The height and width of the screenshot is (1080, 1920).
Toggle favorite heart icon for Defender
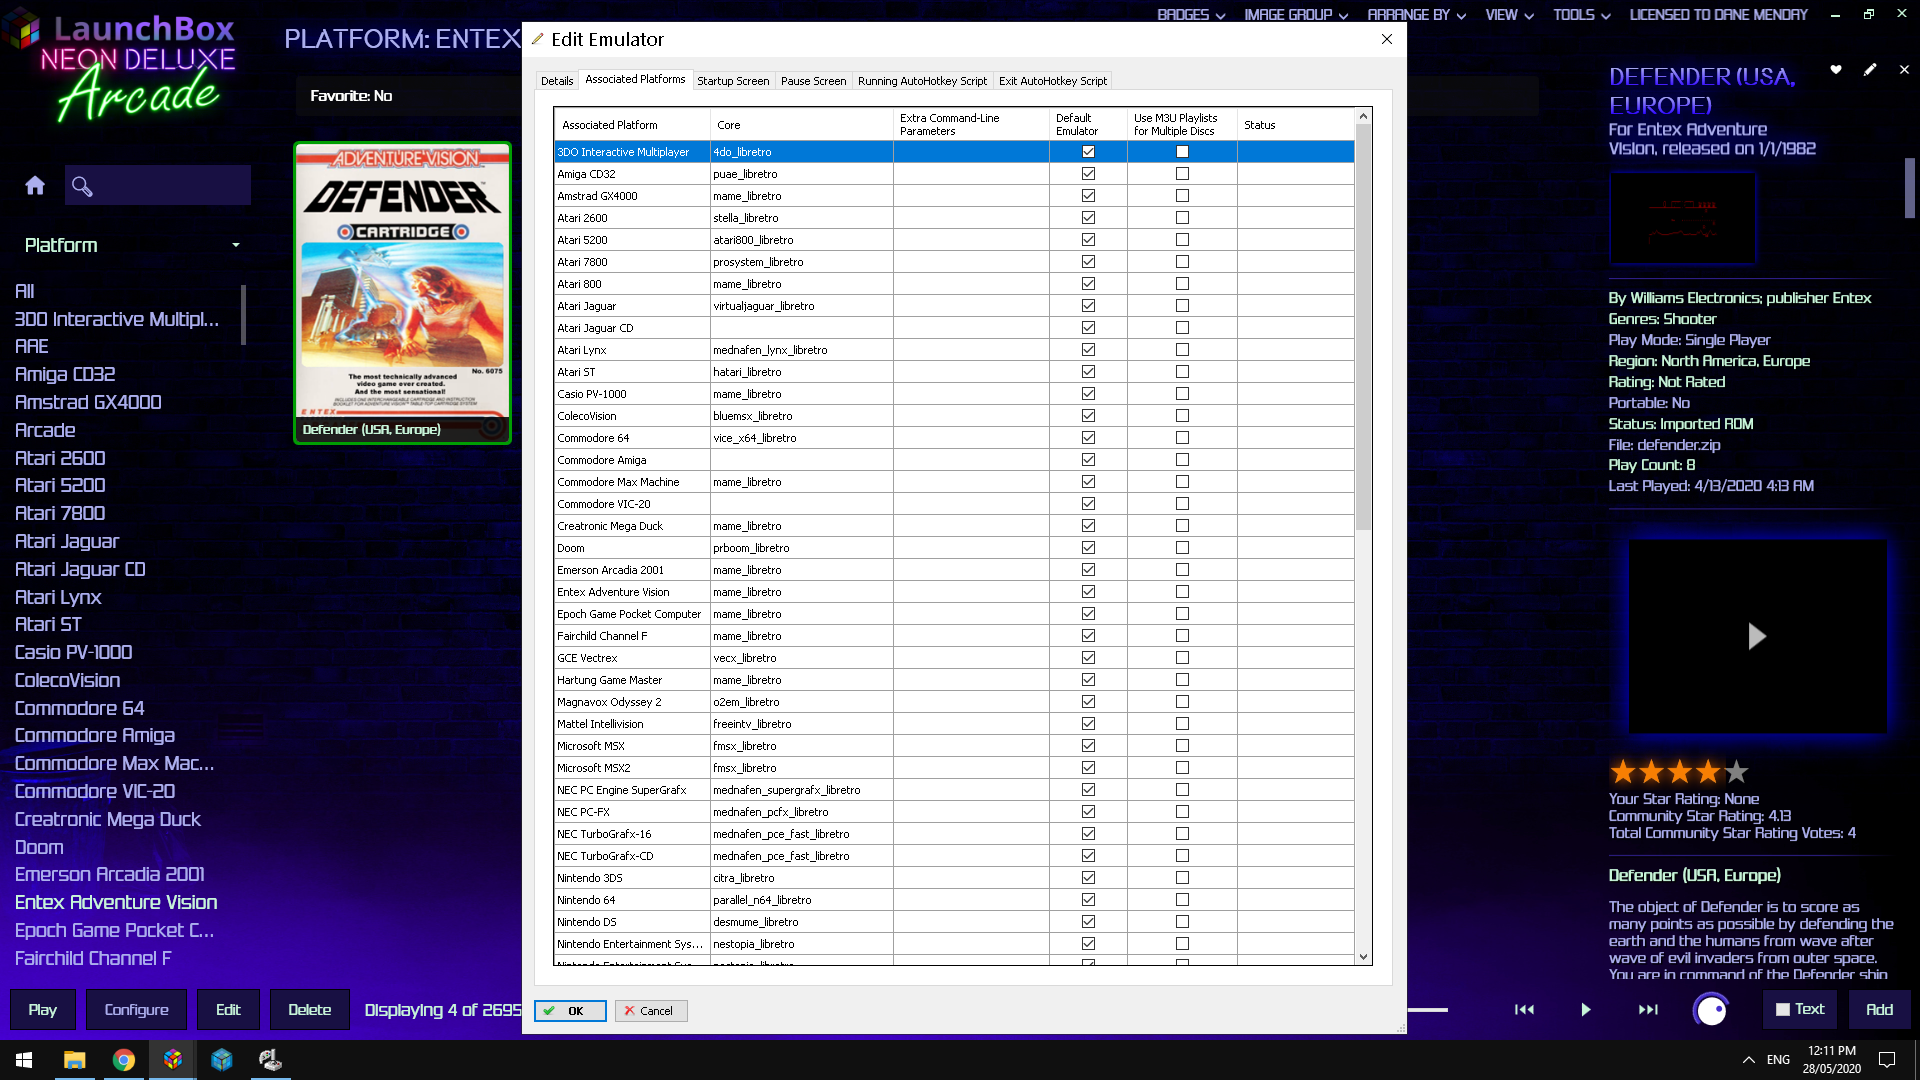click(x=1836, y=70)
